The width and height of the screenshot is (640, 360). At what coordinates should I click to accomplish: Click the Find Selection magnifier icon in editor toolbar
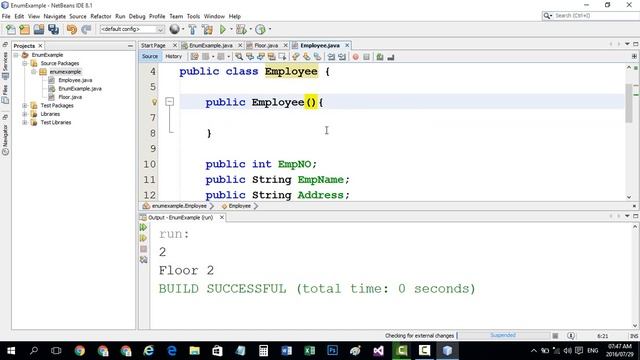[x=239, y=57]
